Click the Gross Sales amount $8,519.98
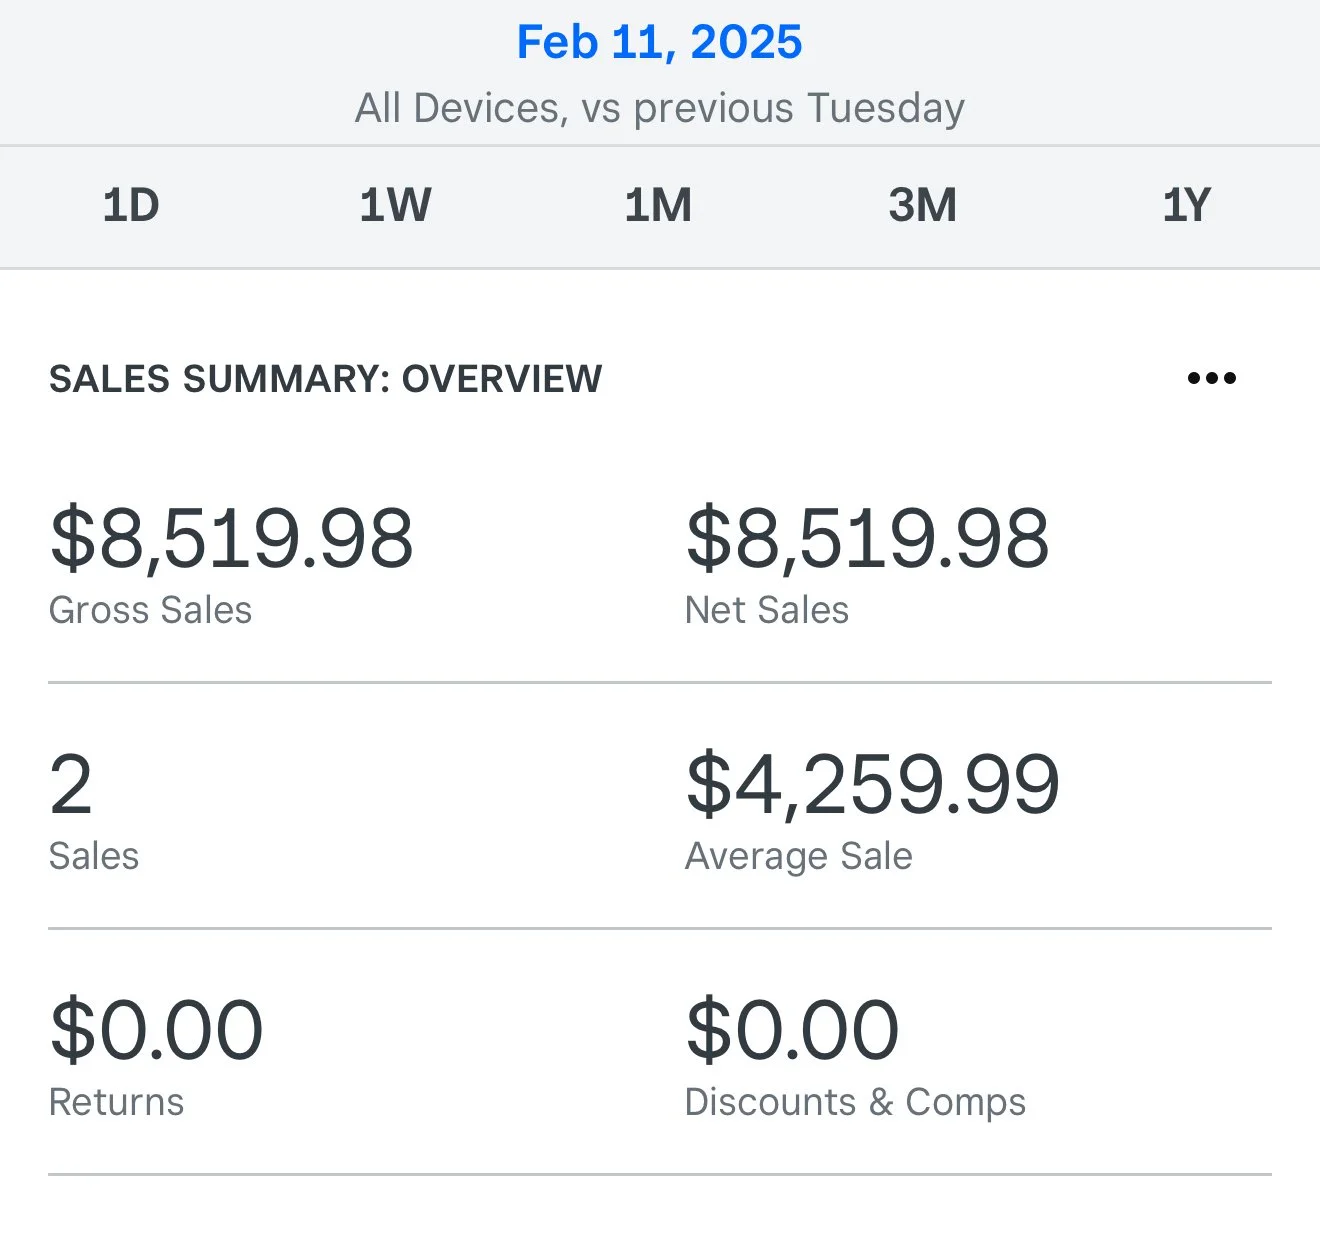 coord(231,538)
